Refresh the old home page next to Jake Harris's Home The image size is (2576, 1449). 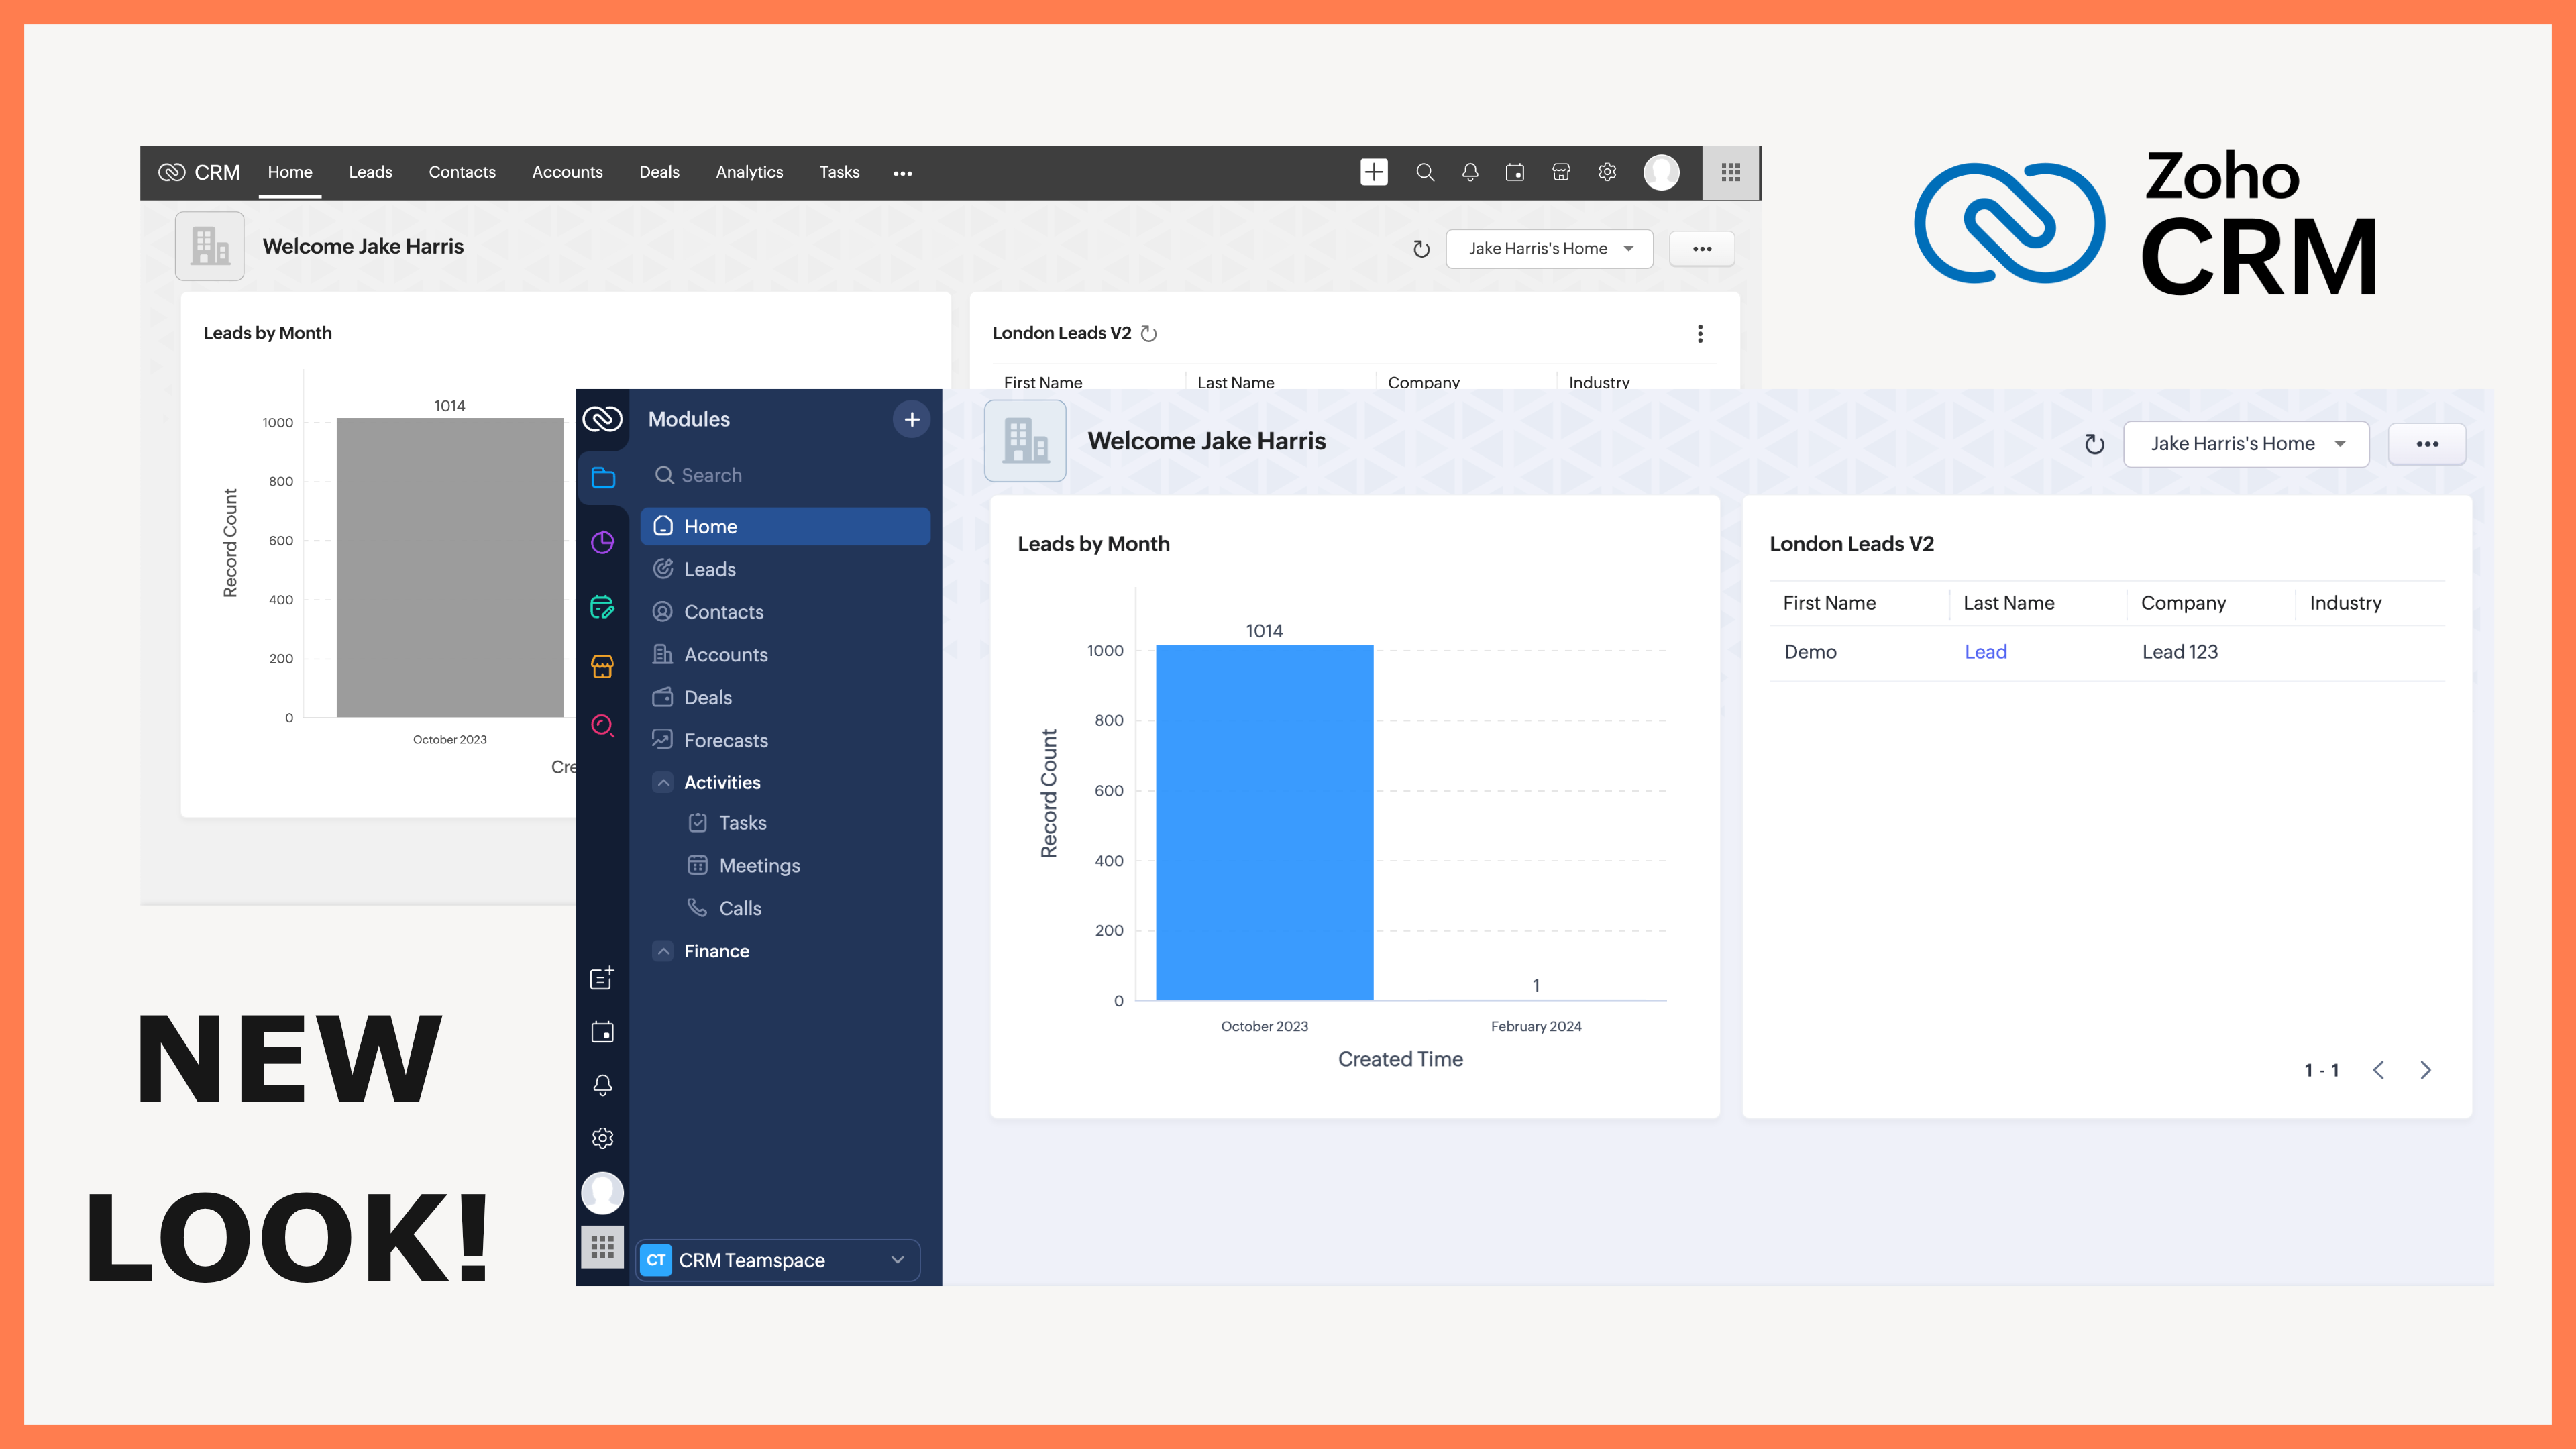[x=1421, y=249]
